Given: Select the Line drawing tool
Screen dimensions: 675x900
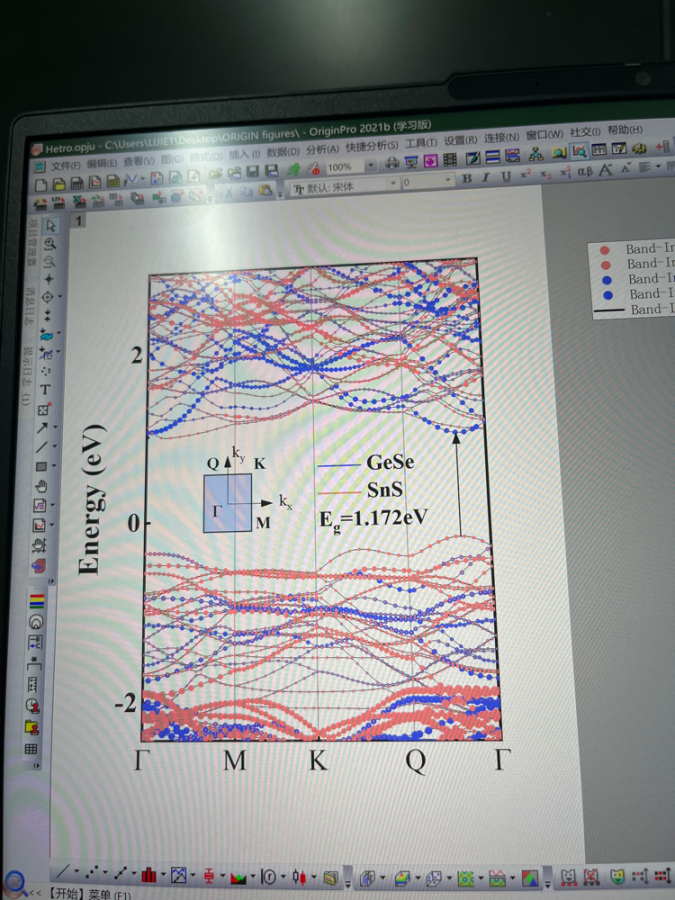Looking at the screenshot, I should click(x=42, y=447).
